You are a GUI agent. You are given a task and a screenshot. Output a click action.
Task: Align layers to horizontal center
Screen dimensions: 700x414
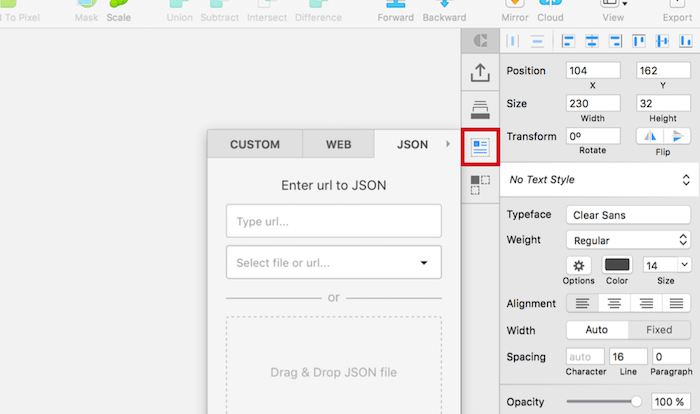coord(592,41)
